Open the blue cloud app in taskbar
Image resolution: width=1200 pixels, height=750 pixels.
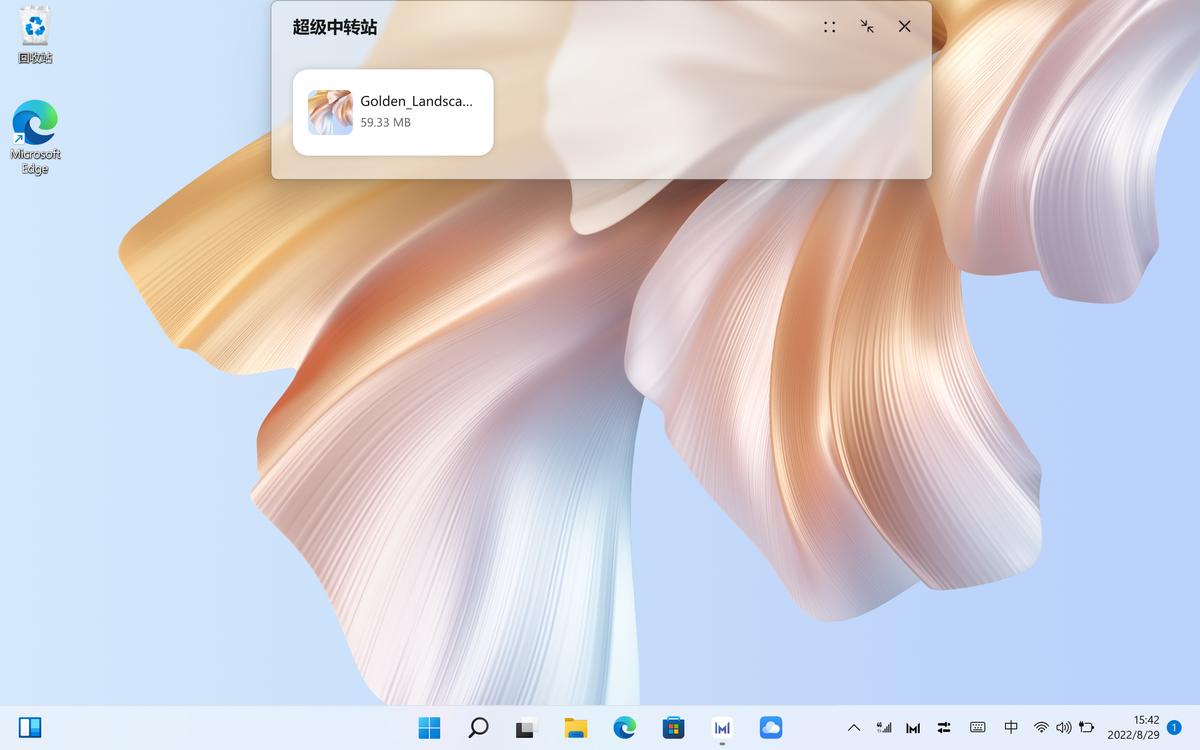point(770,727)
